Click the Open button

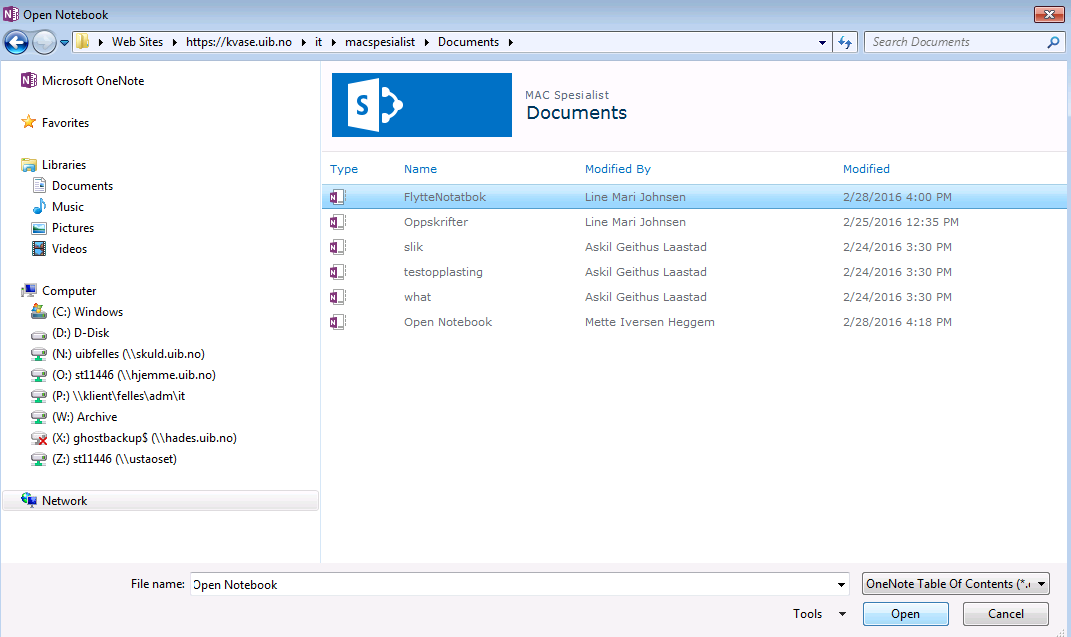[905, 614]
